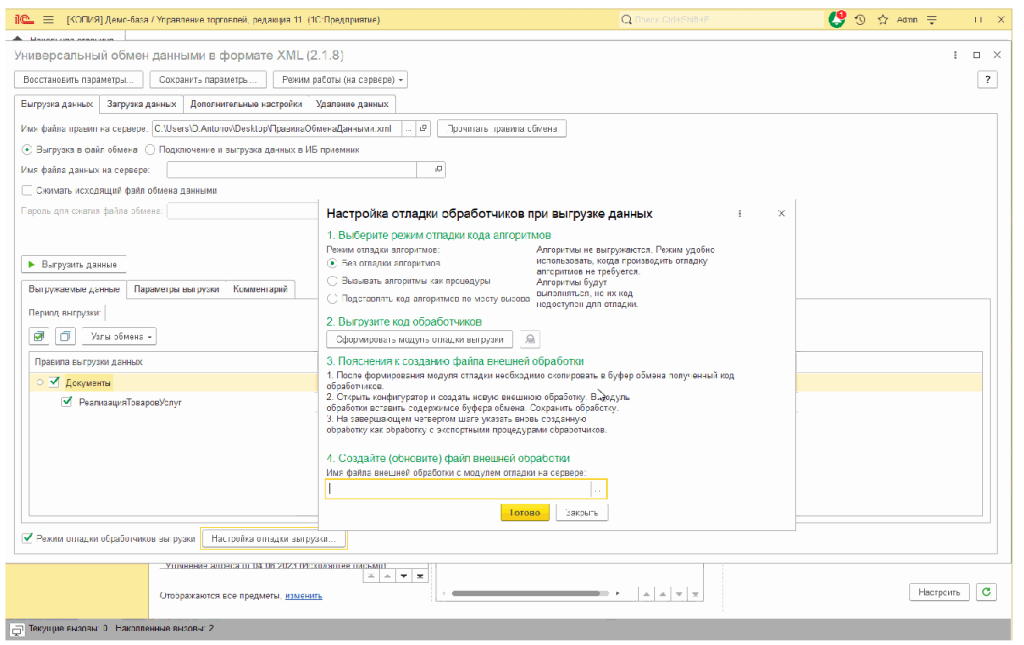1024x645 pixels.
Task: Click the notifications bell icon
Action: pos(836,19)
